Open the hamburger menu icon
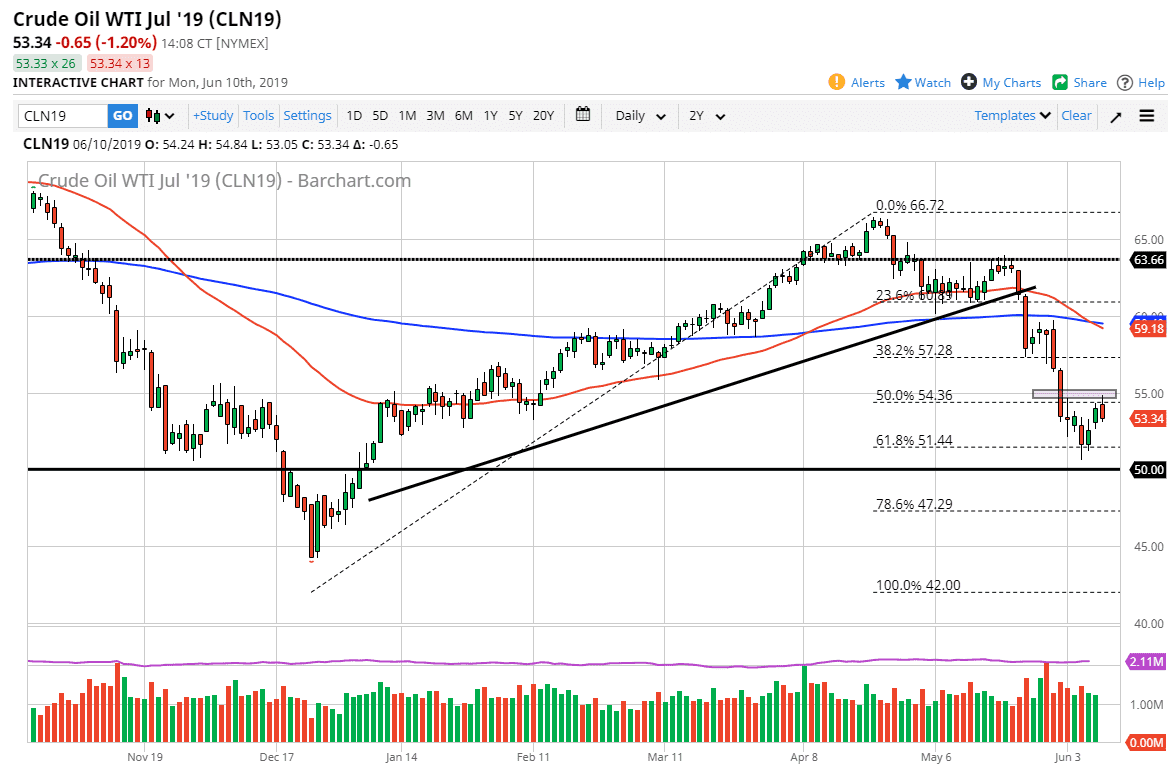This screenshot has height=764, width=1176. tap(1147, 116)
